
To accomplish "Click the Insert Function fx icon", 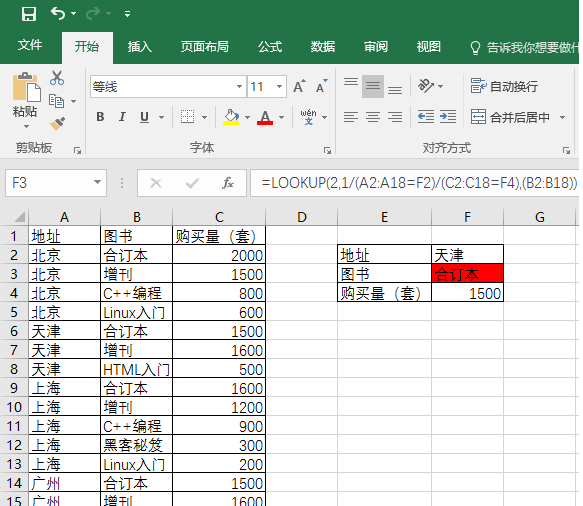I will coord(228,183).
